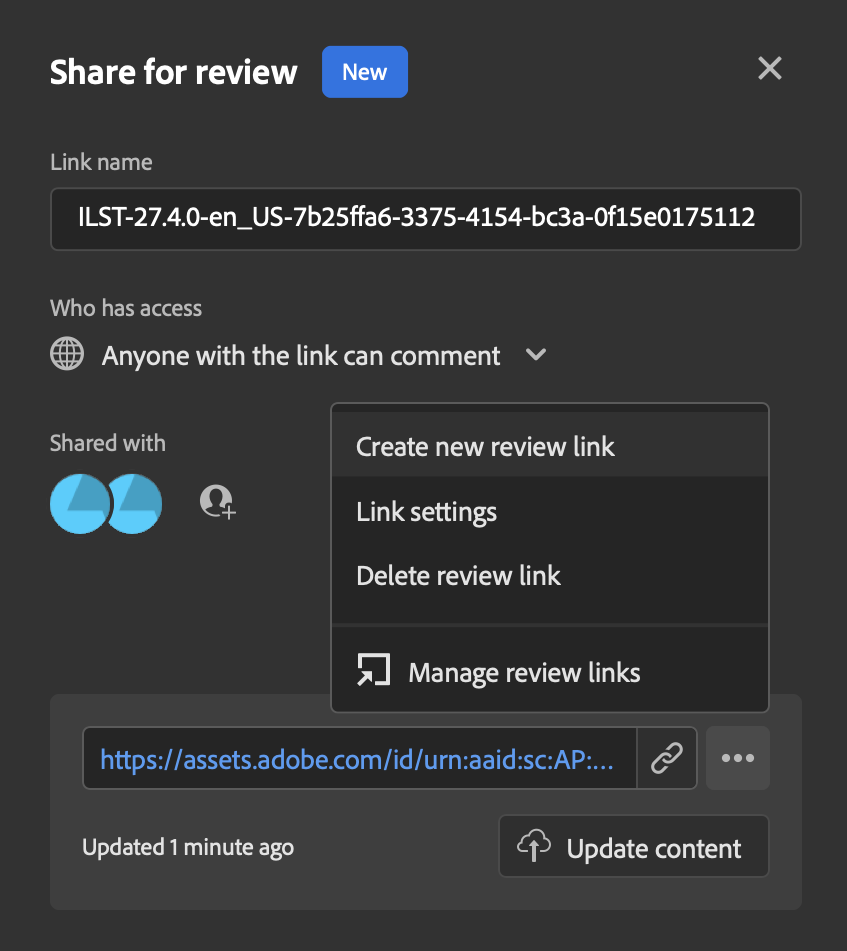The image size is (847, 951).
Task: Close the Share for review dialog
Action: [769, 68]
